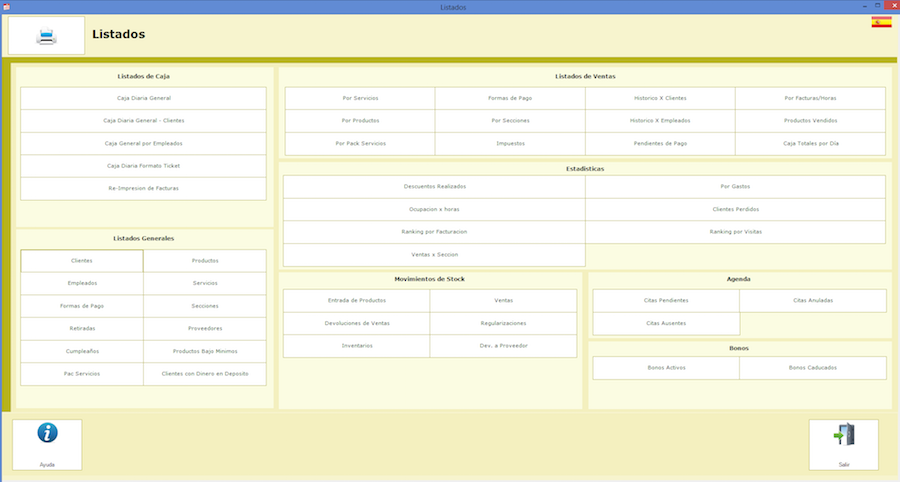The width and height of the screenshot is (900, 482).
Task: Open Re-Impresion de Facturas
Action: pos(143,188)
